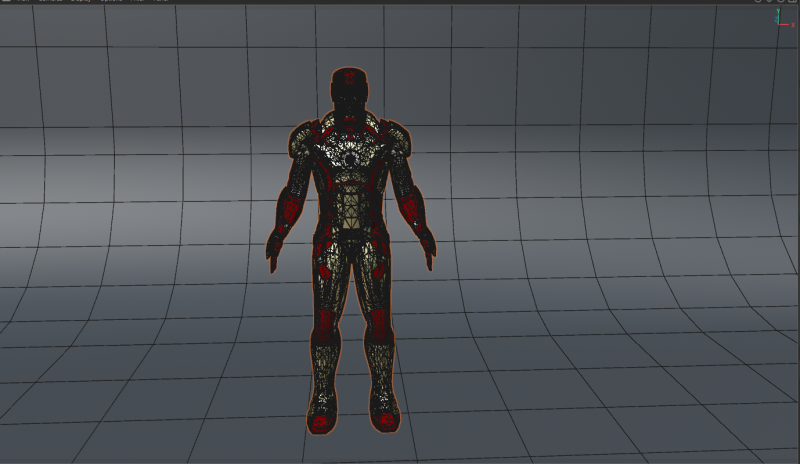
Task: Click the viewport pan camera icon
Action: [x=759, y=1]
